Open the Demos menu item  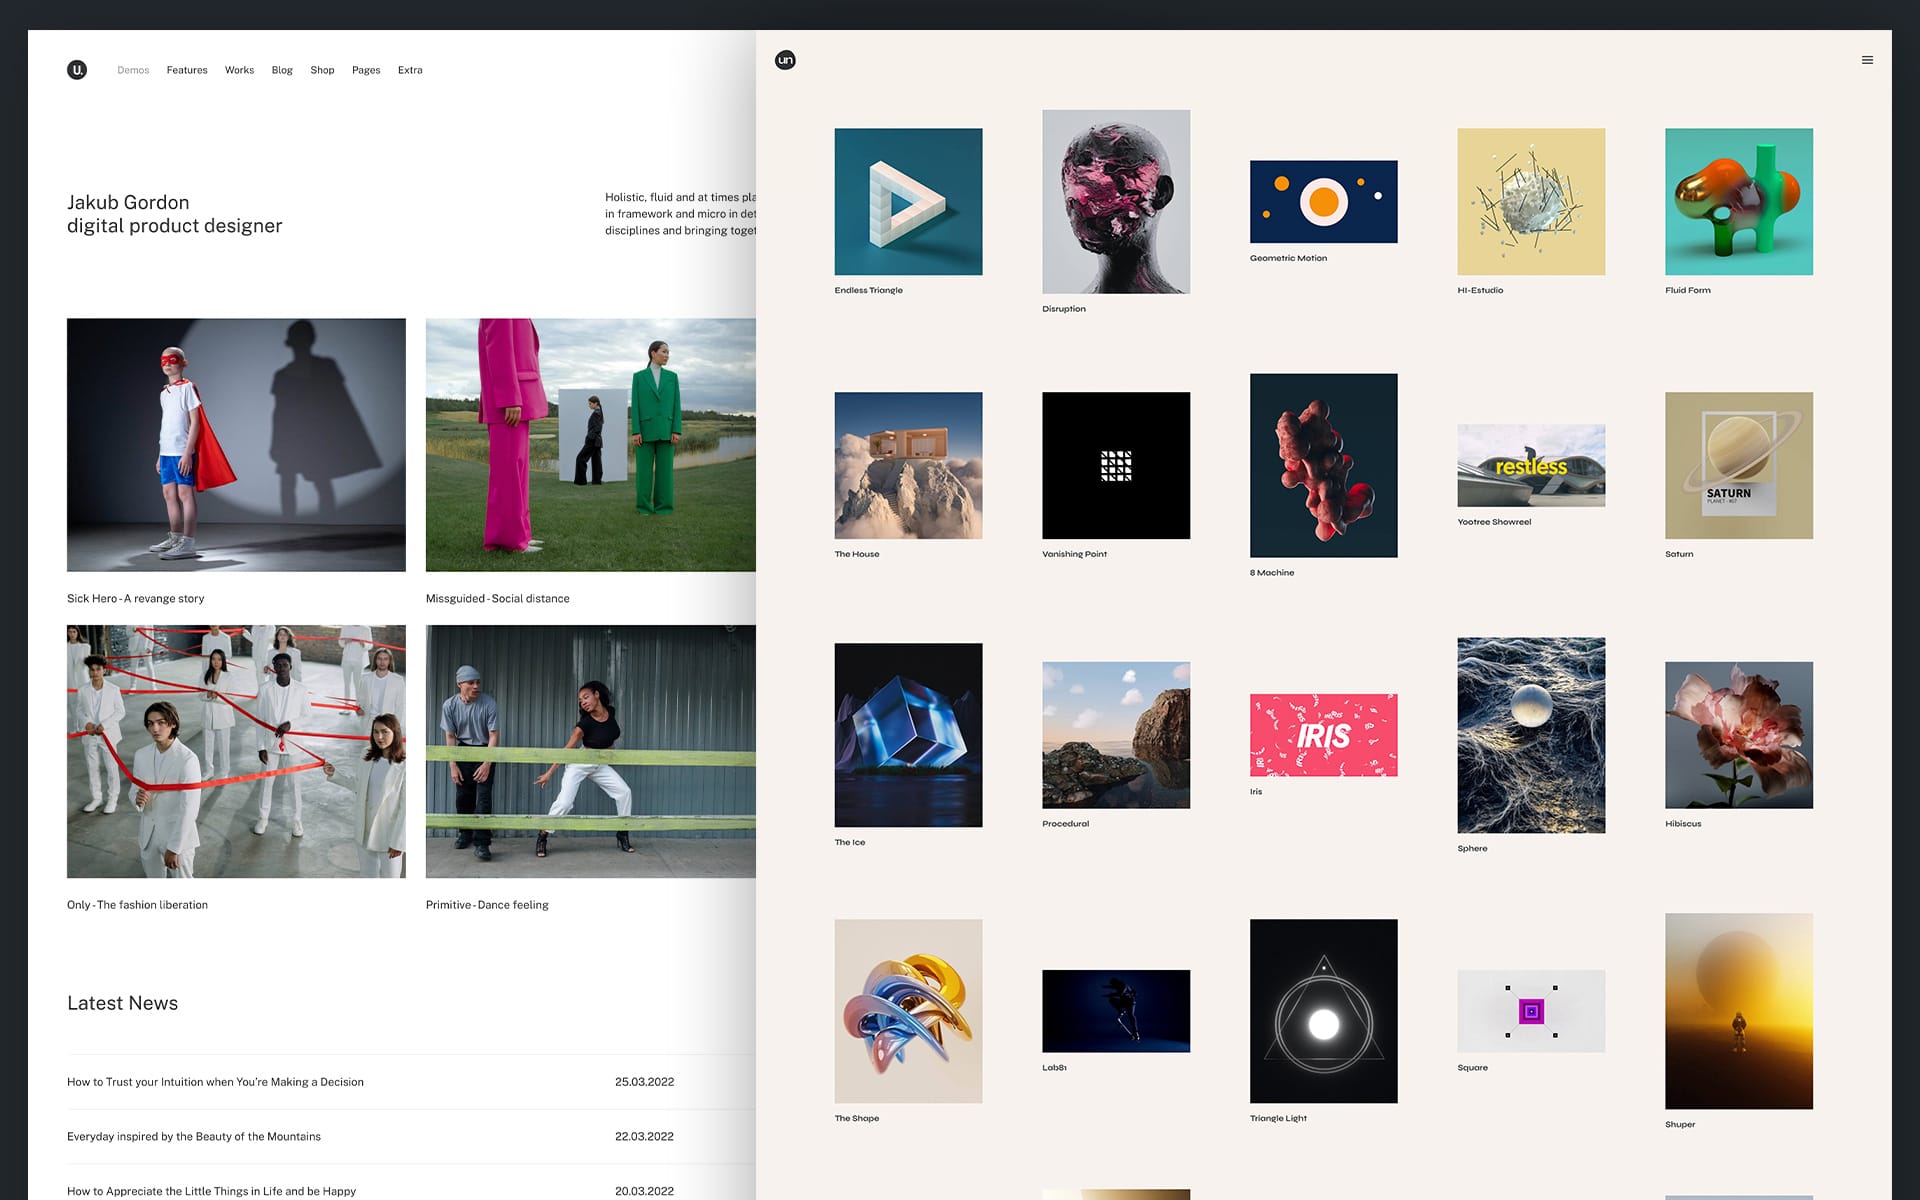133,70
